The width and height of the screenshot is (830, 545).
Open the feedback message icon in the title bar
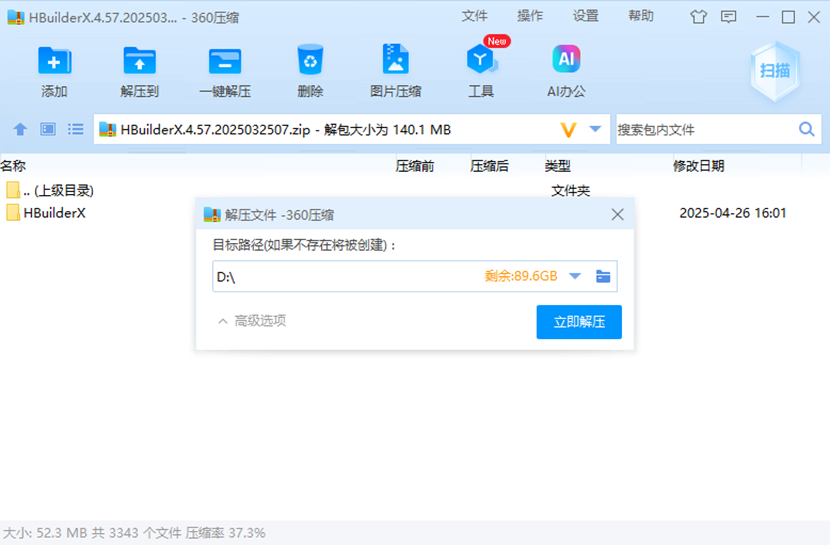[x=728, y=17]
